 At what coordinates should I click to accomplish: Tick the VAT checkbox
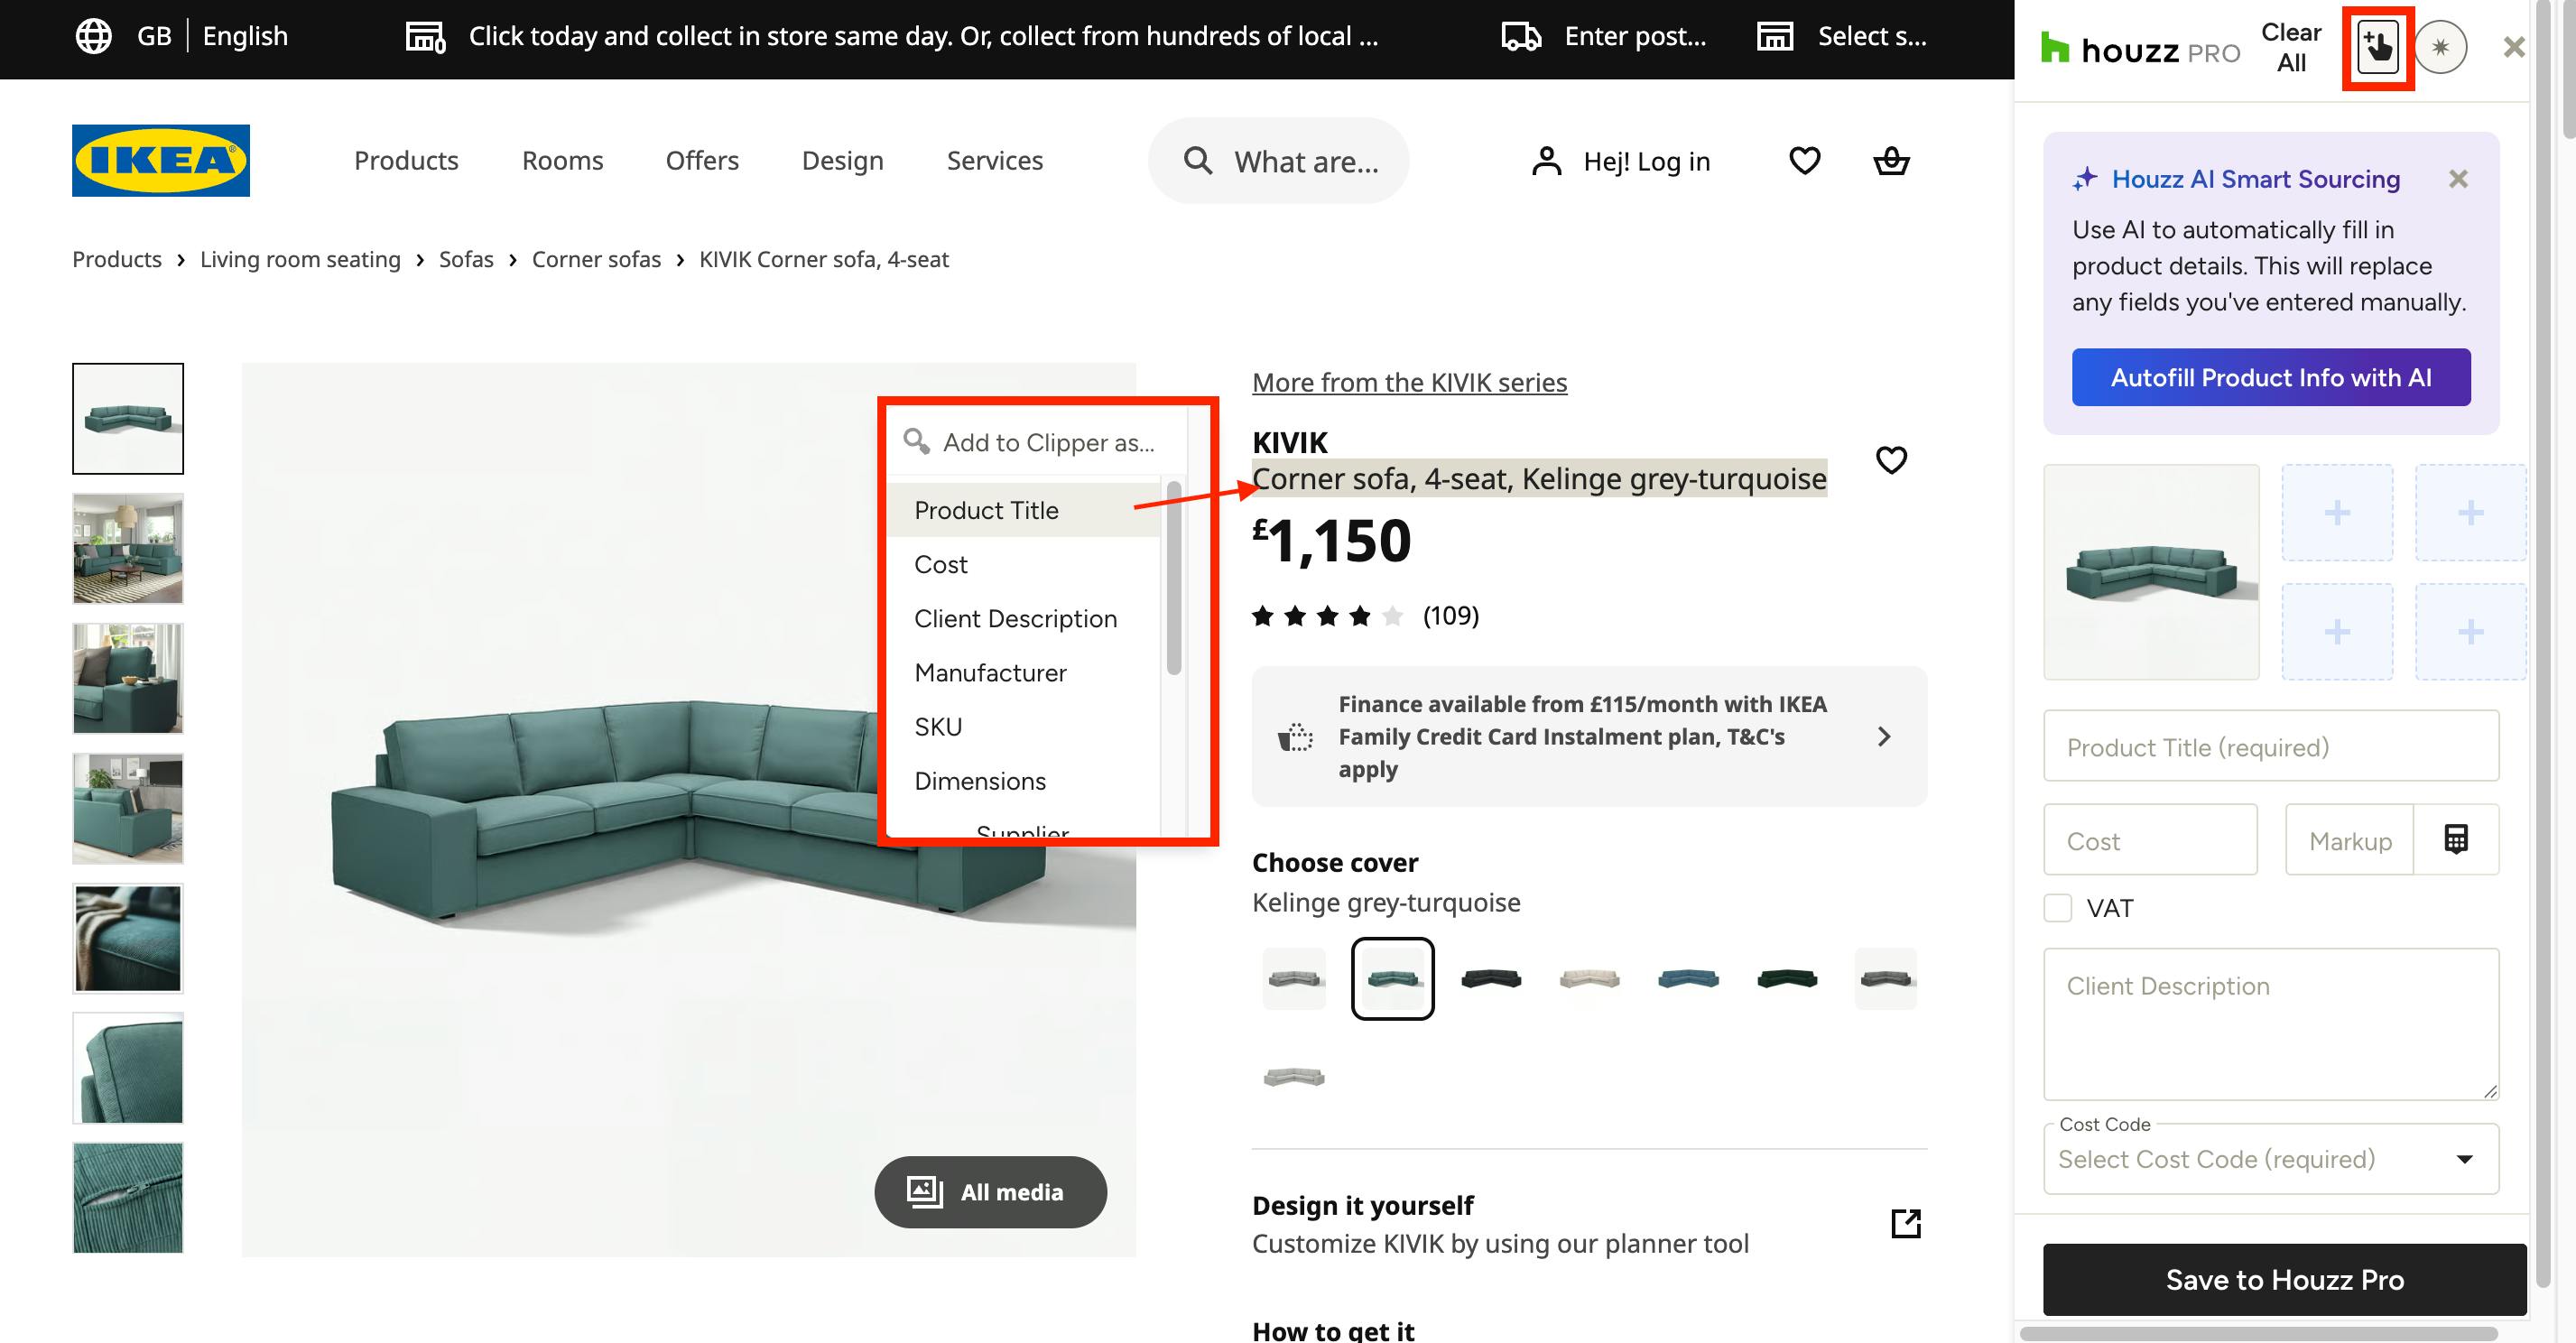tap(2058, 908)
